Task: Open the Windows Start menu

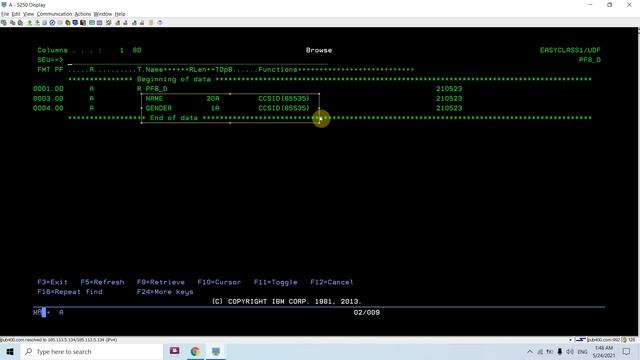Action: tap(10, 351)
